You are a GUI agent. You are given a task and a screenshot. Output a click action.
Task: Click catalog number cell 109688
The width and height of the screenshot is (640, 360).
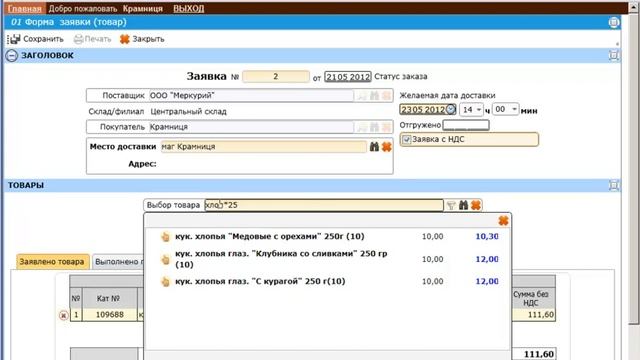(x=109, y=315)
